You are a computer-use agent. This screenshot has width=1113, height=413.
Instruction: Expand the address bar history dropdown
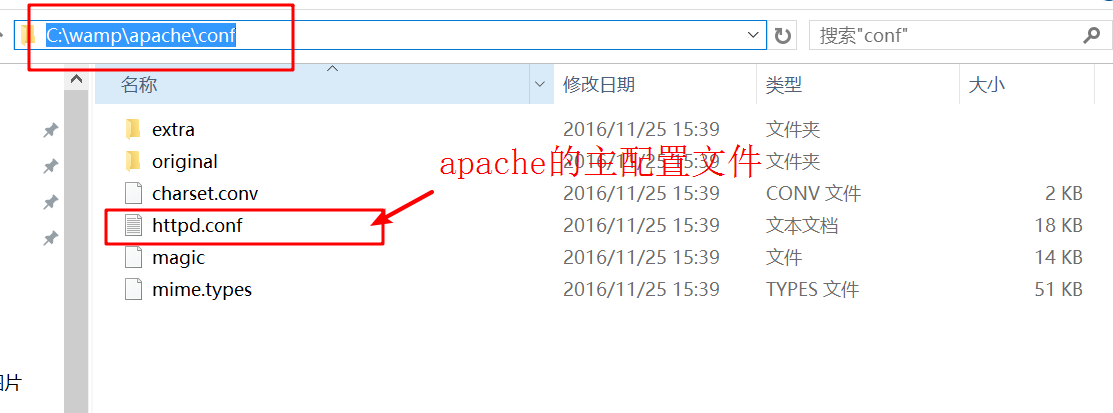[x=754, y=35]
